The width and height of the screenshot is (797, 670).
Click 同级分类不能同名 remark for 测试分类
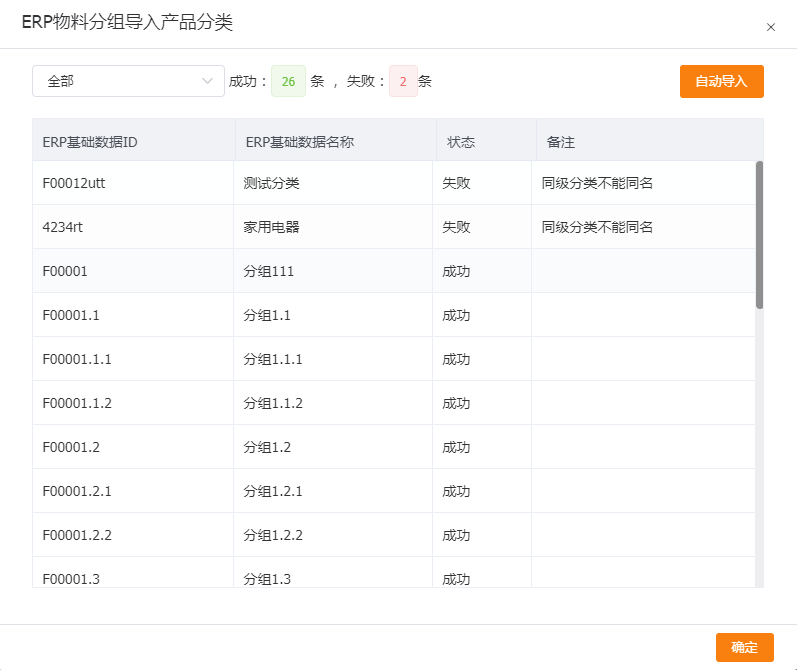tap(597, 183)
